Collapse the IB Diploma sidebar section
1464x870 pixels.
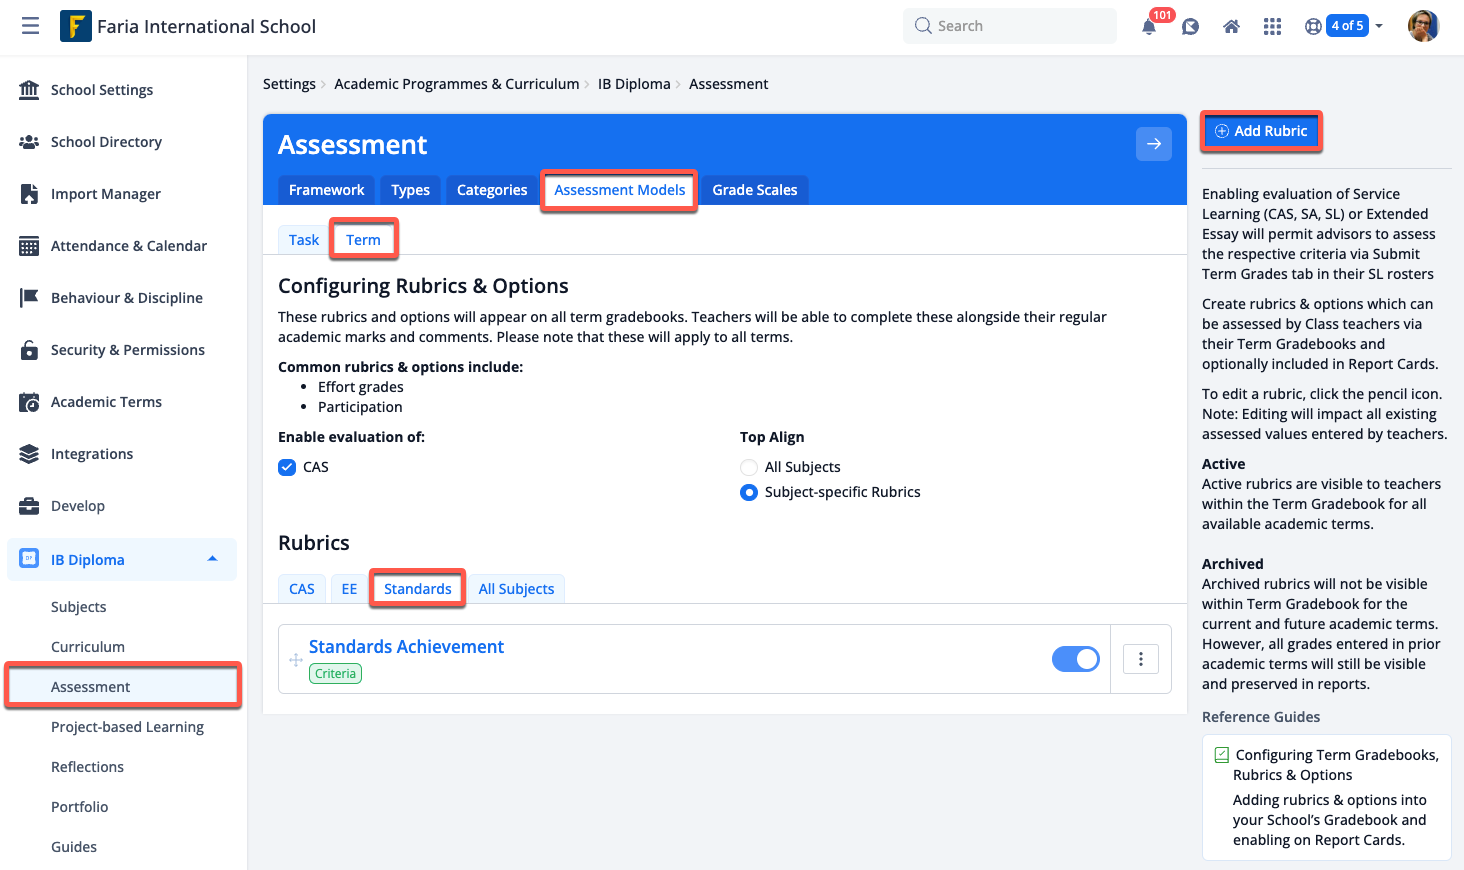[212, 559]
